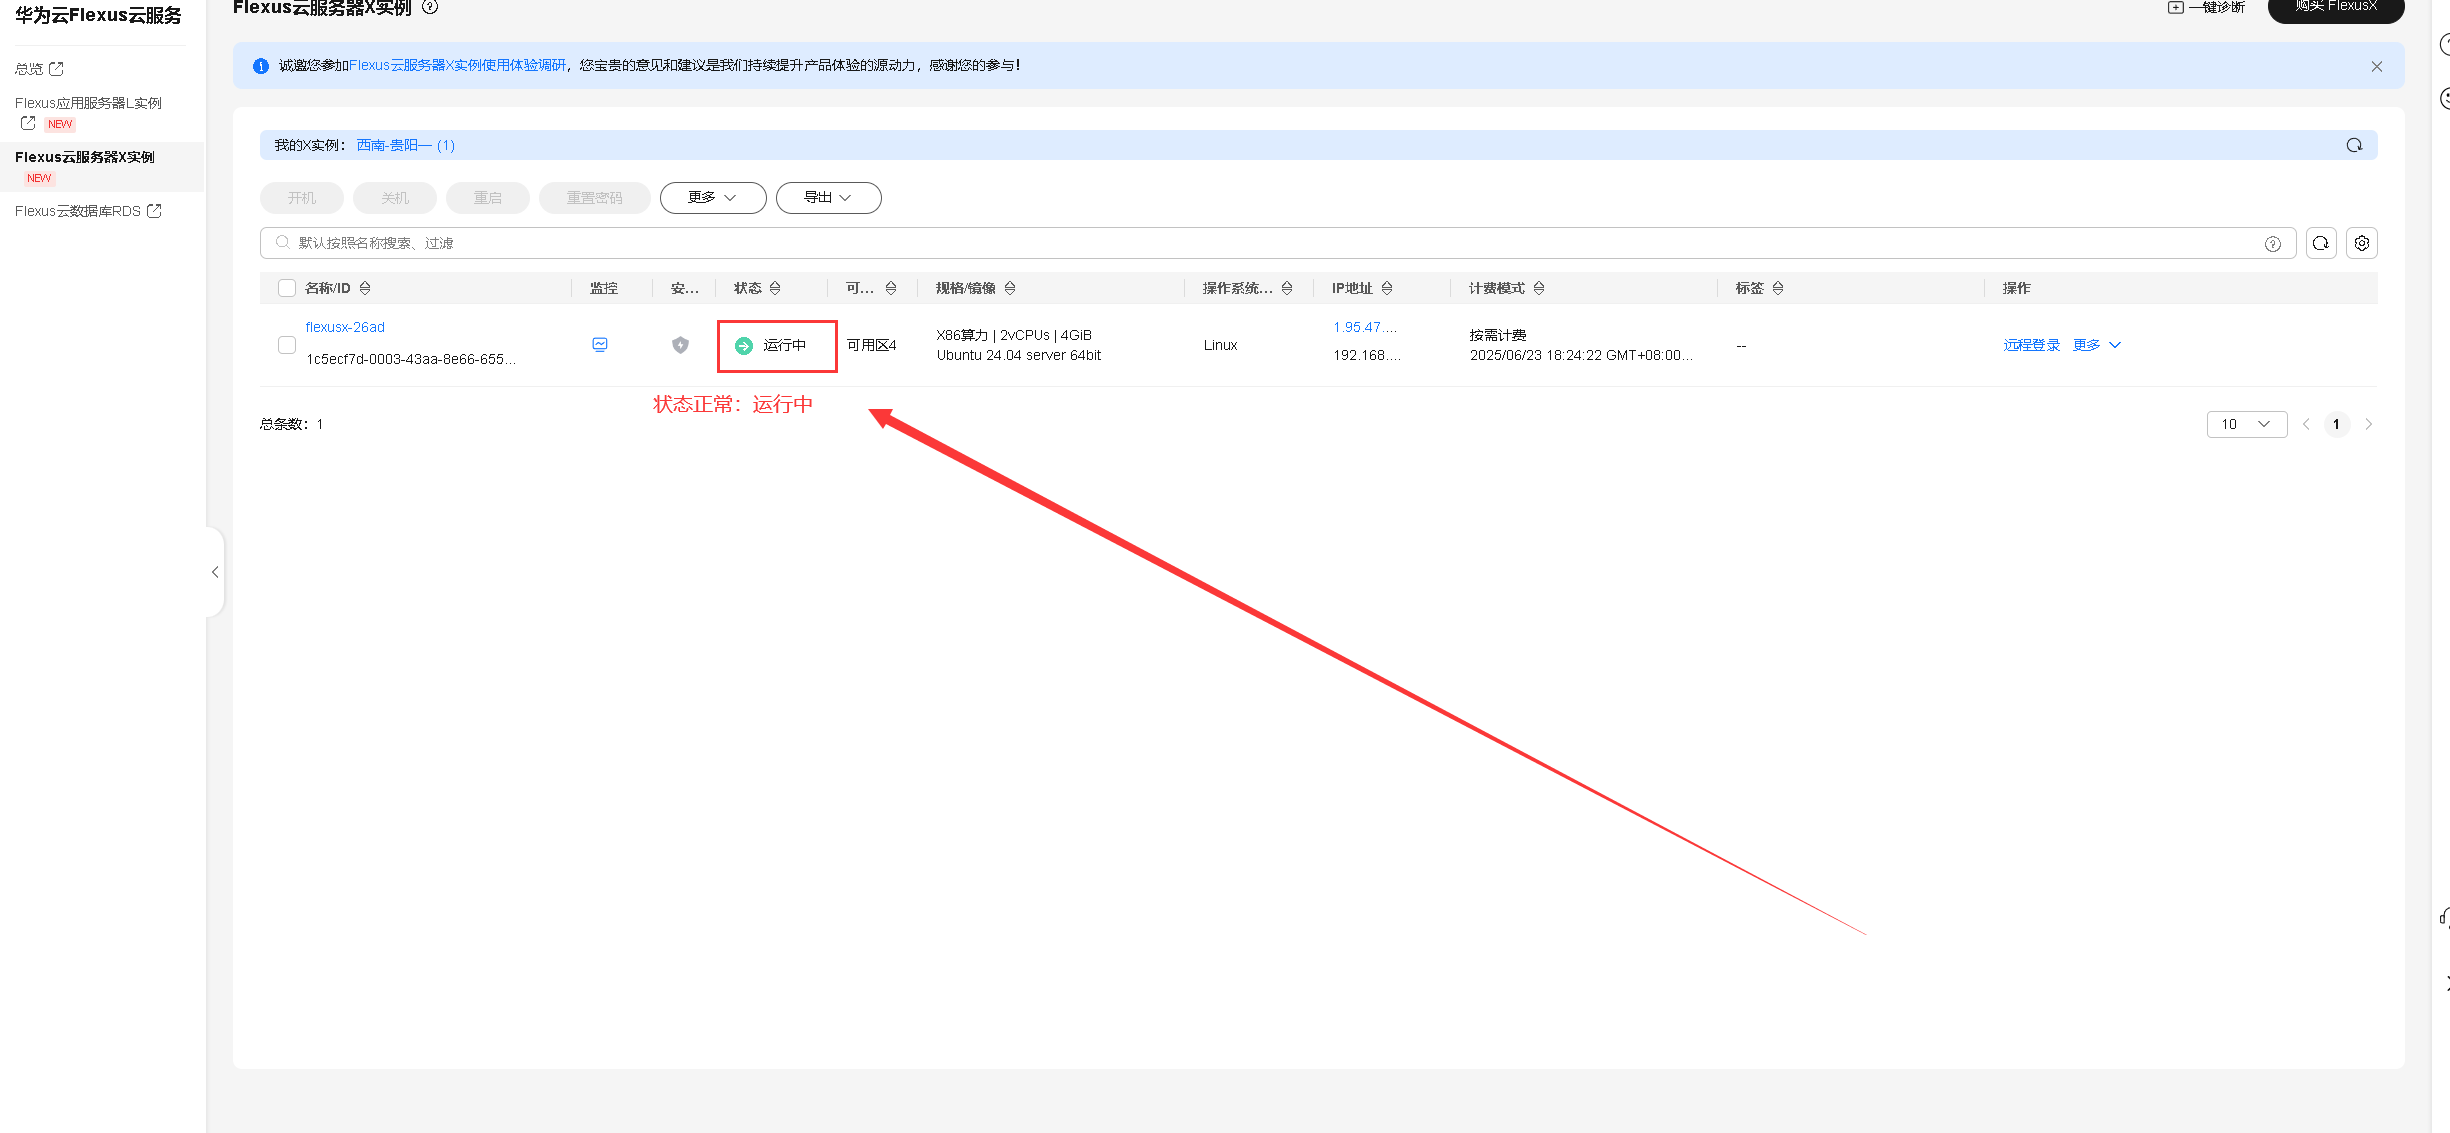The height and width of the screenshot is (1133, 2450).
Task: Expand the 导出 export dropdown
Action: [x=828, y=198]
